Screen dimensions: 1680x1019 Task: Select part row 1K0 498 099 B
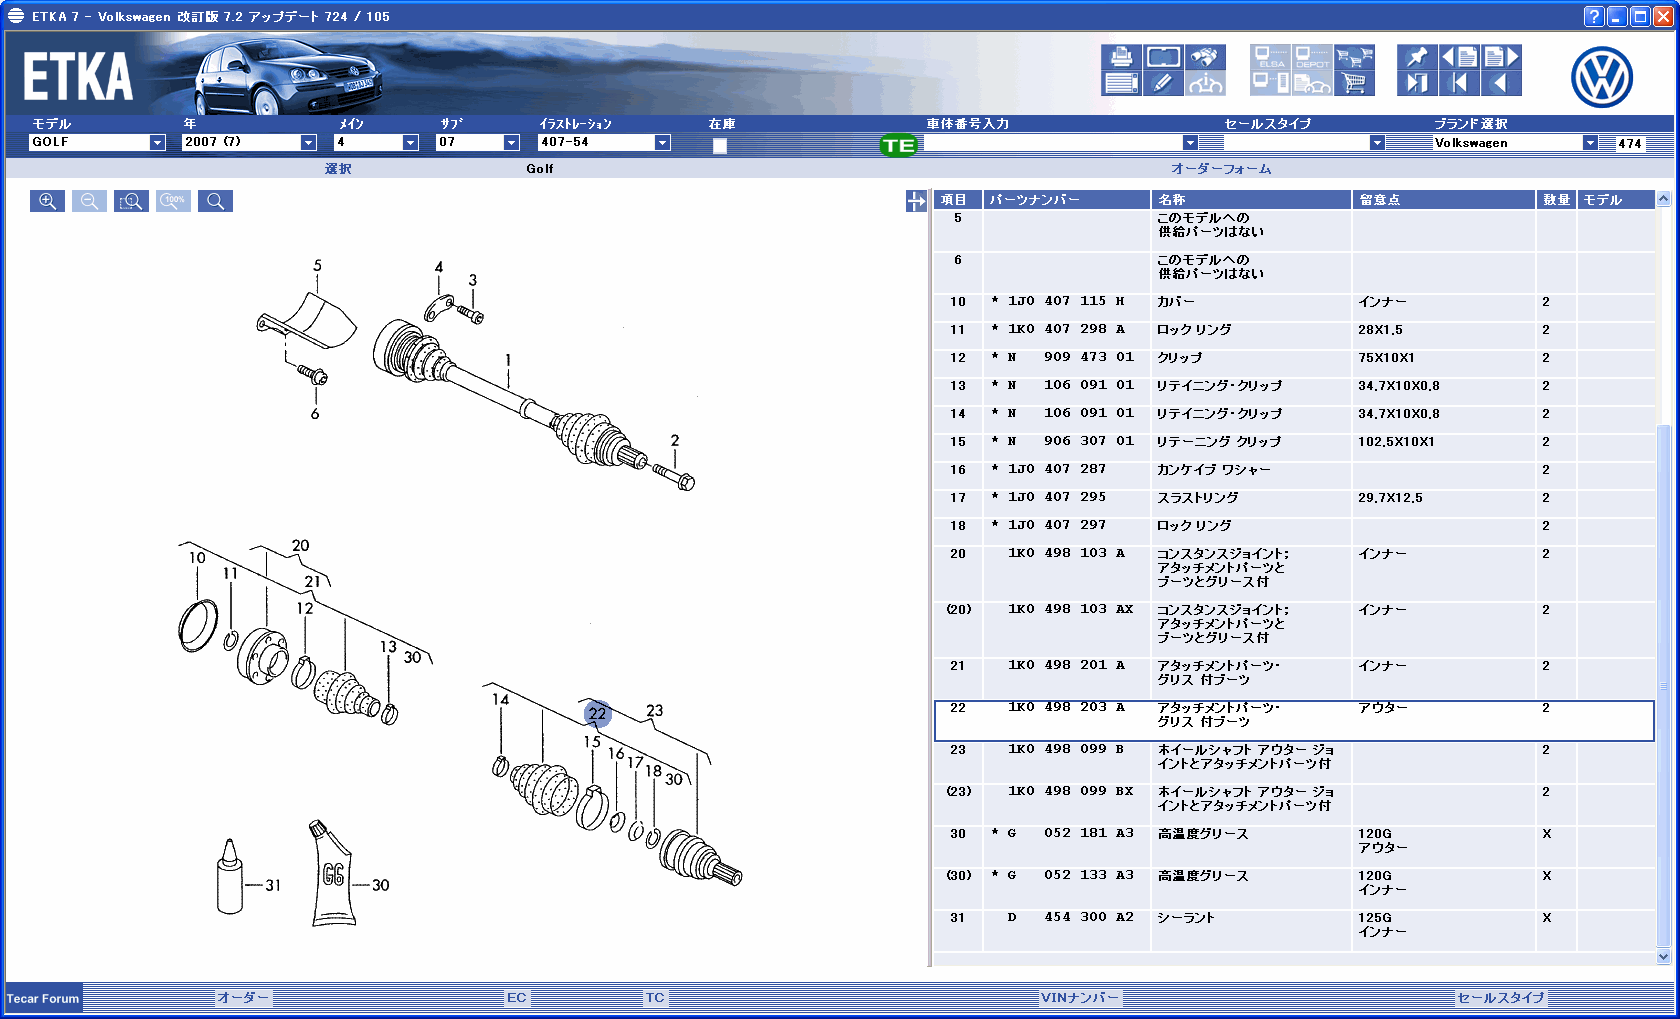pyautogui.click(x=1294, y=762)
